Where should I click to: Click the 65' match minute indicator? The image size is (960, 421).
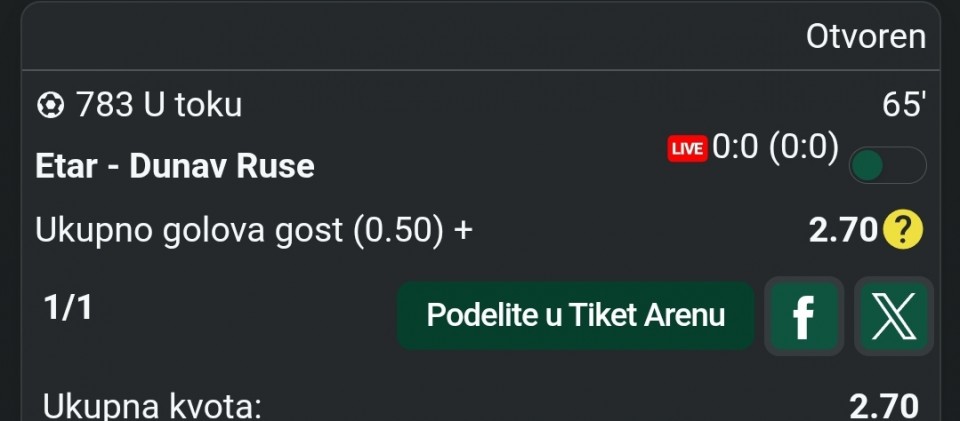pos(903,105)
